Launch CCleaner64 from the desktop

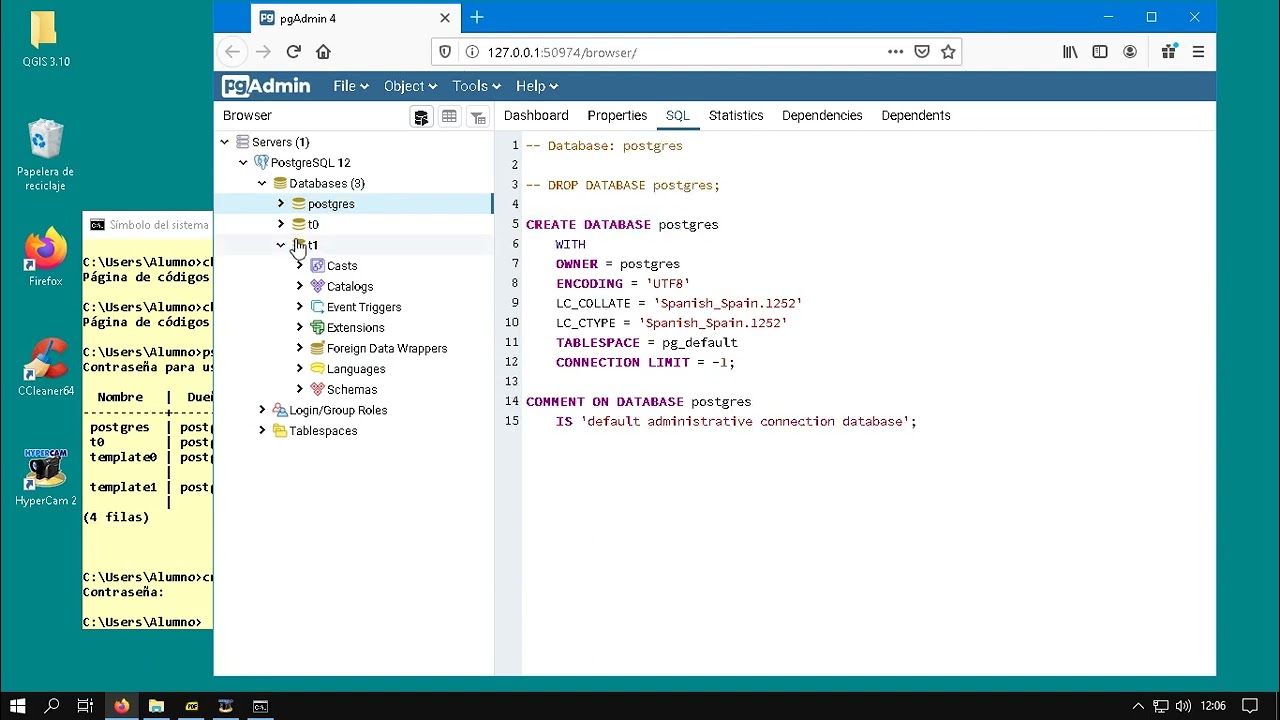pos(46,368)
